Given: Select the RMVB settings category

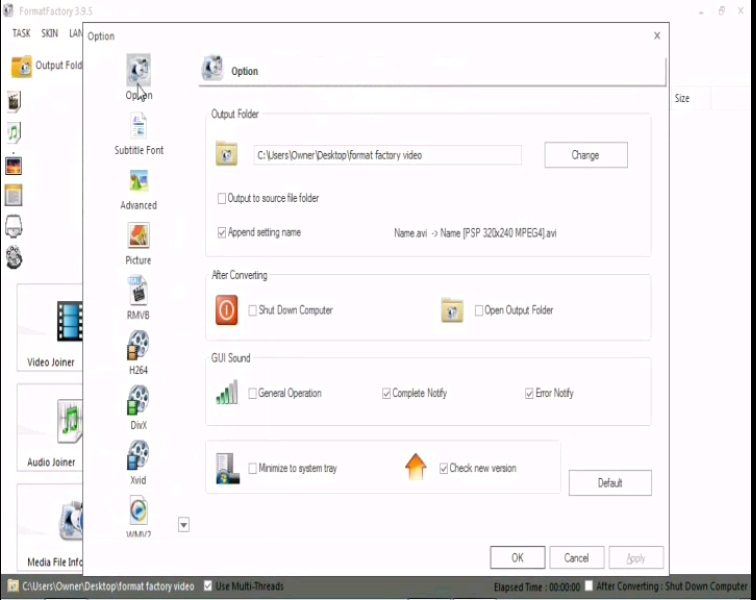Looking at the screenshot, I should pos(138,298).
